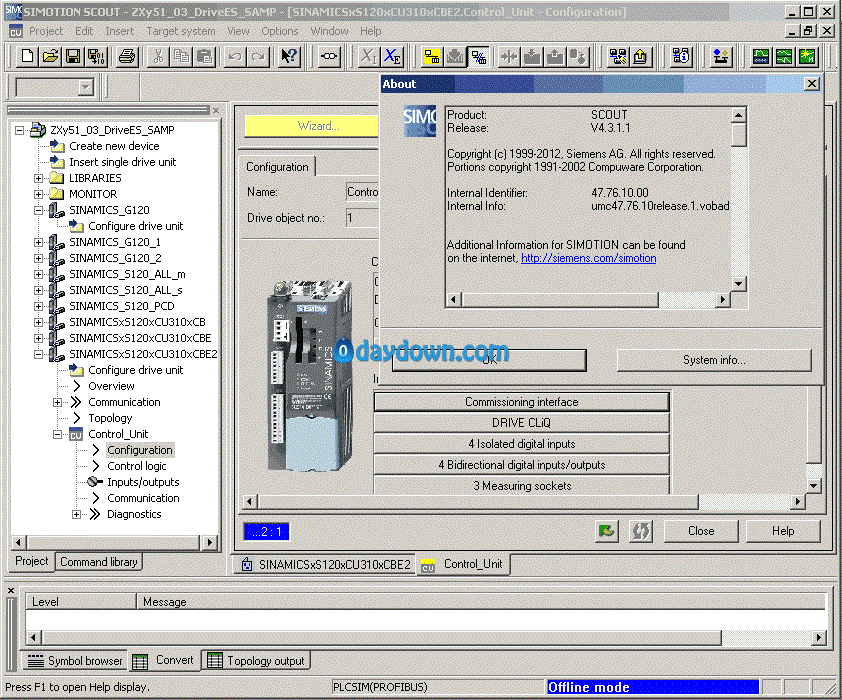The width and height of the screenshot is (842, 700).
Task: Click the Commissioning interface button
Action: [x=521, y=402]
